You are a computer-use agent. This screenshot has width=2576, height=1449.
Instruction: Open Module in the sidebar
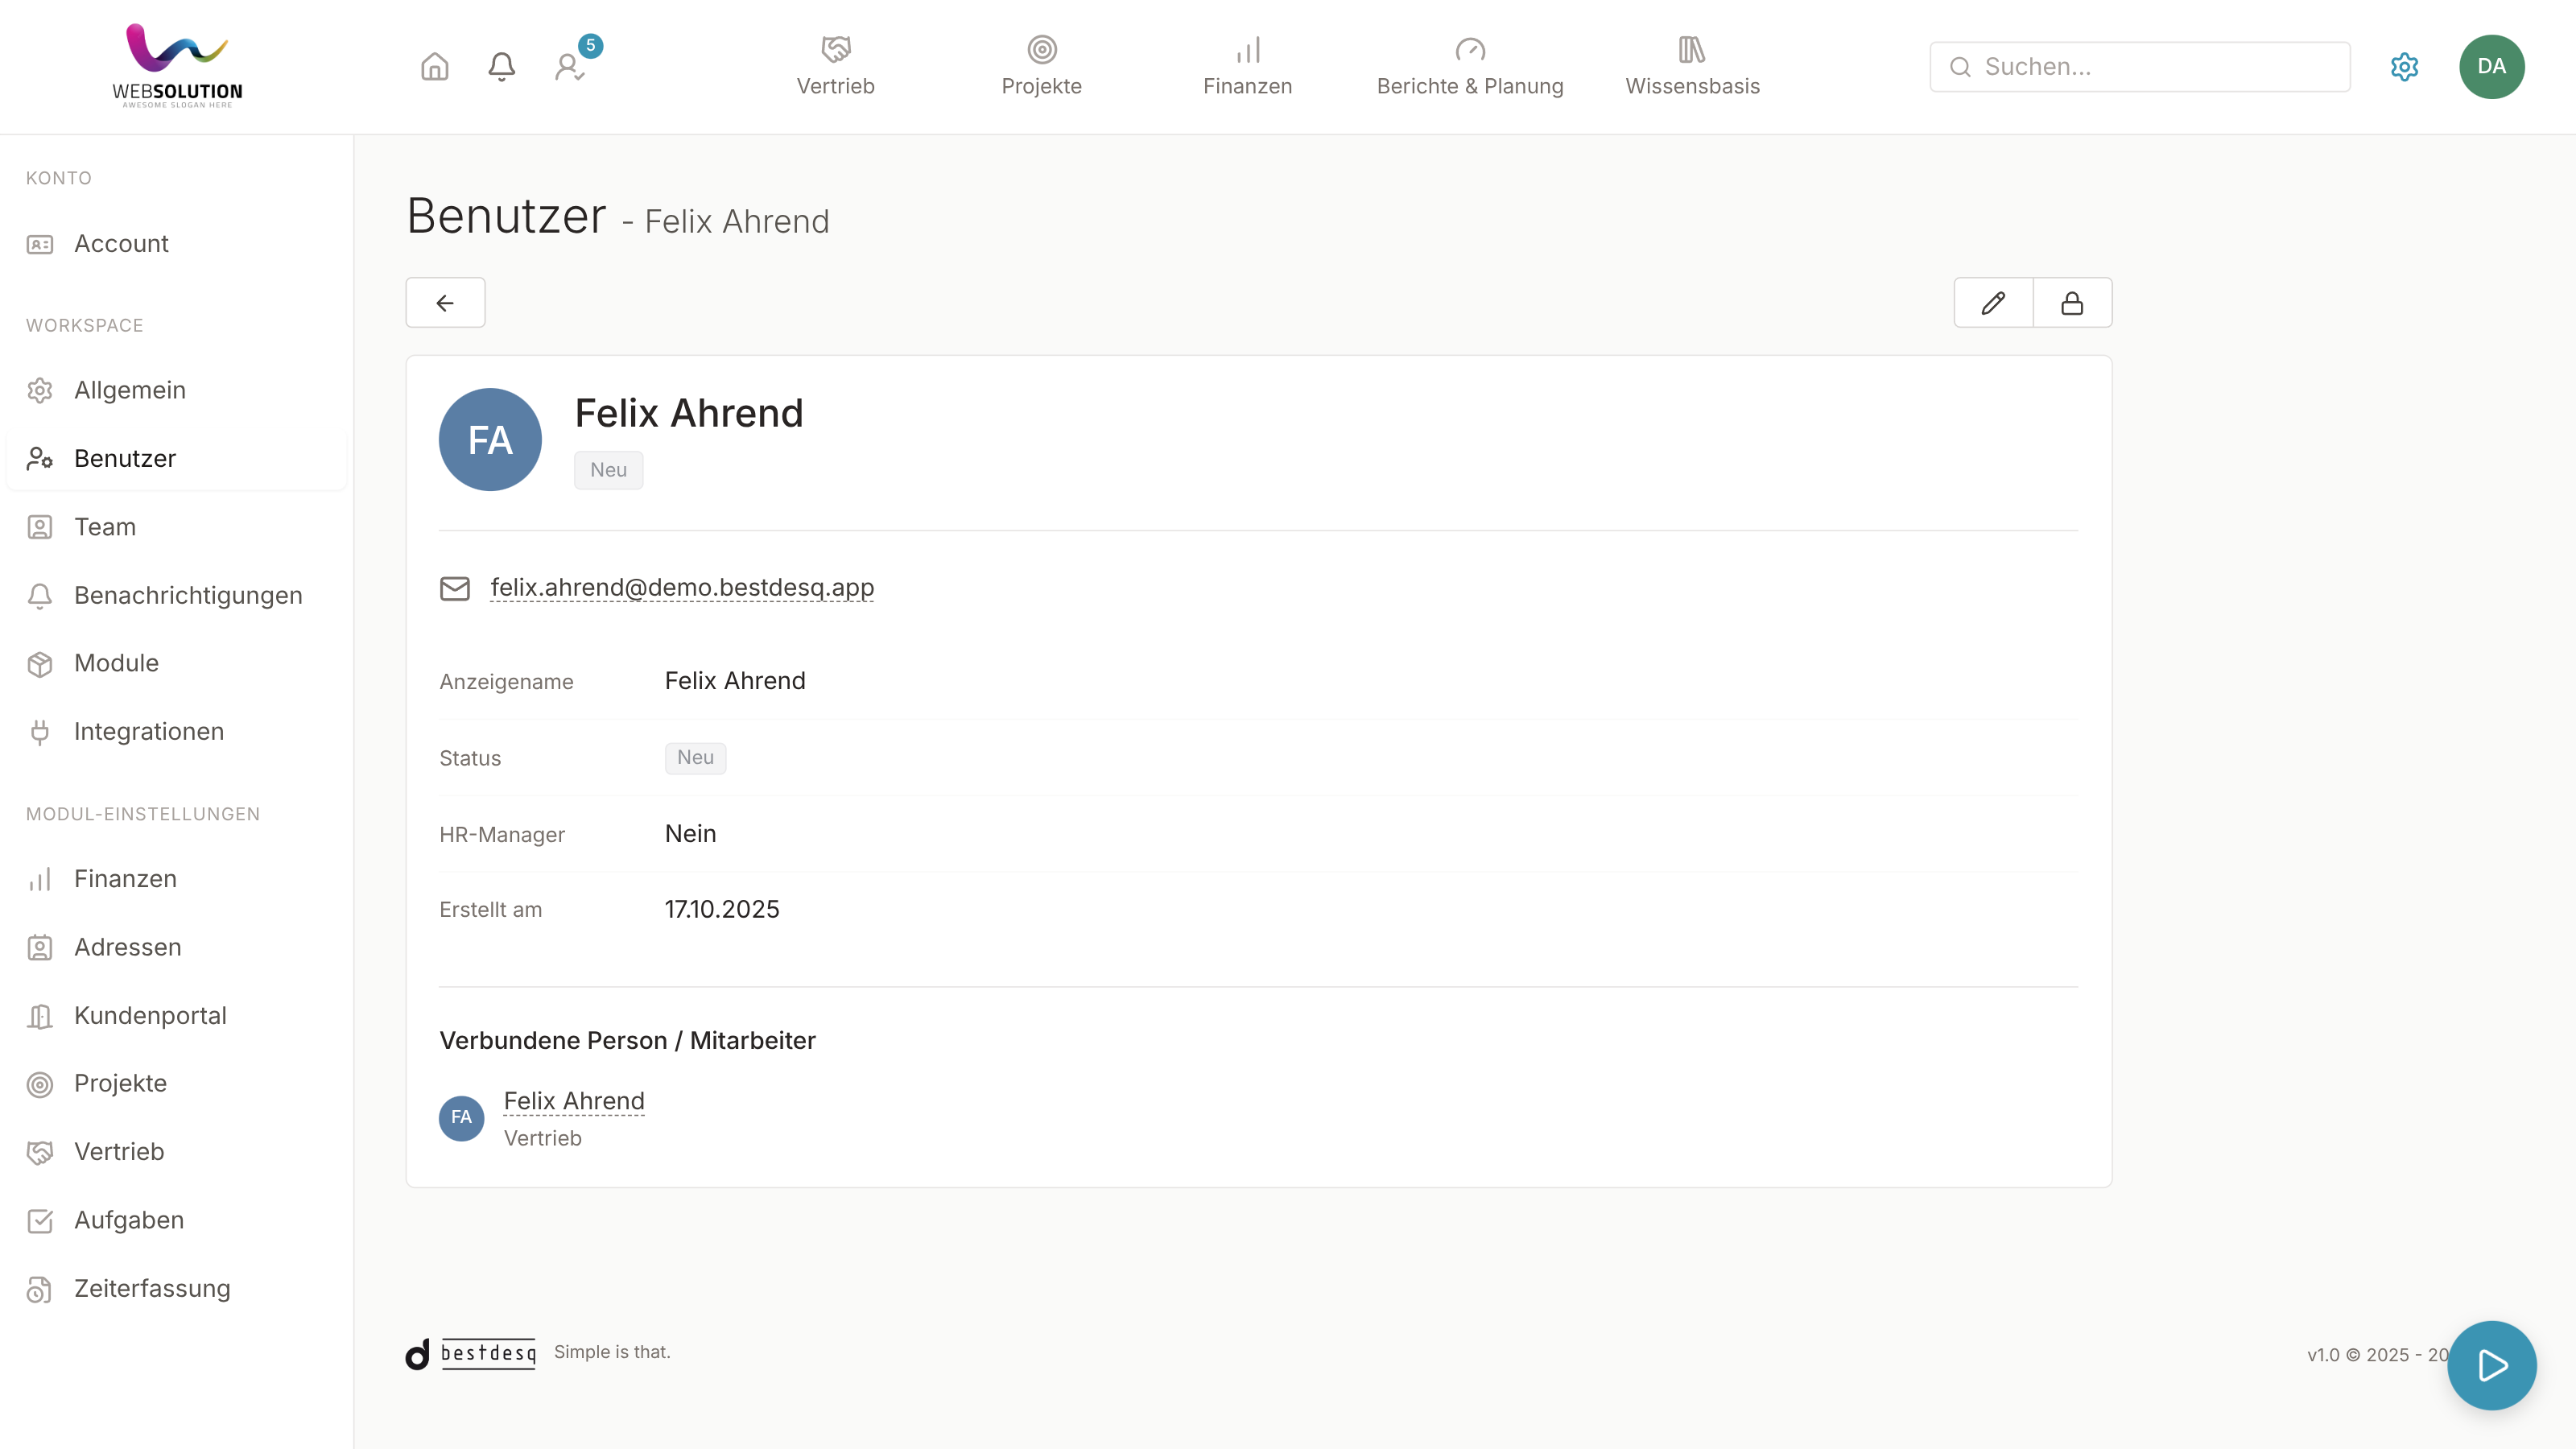(177, 663)
